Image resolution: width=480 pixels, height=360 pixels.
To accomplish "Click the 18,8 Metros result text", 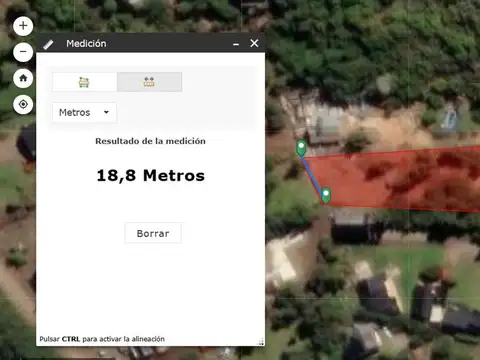I will click(151, 176).
